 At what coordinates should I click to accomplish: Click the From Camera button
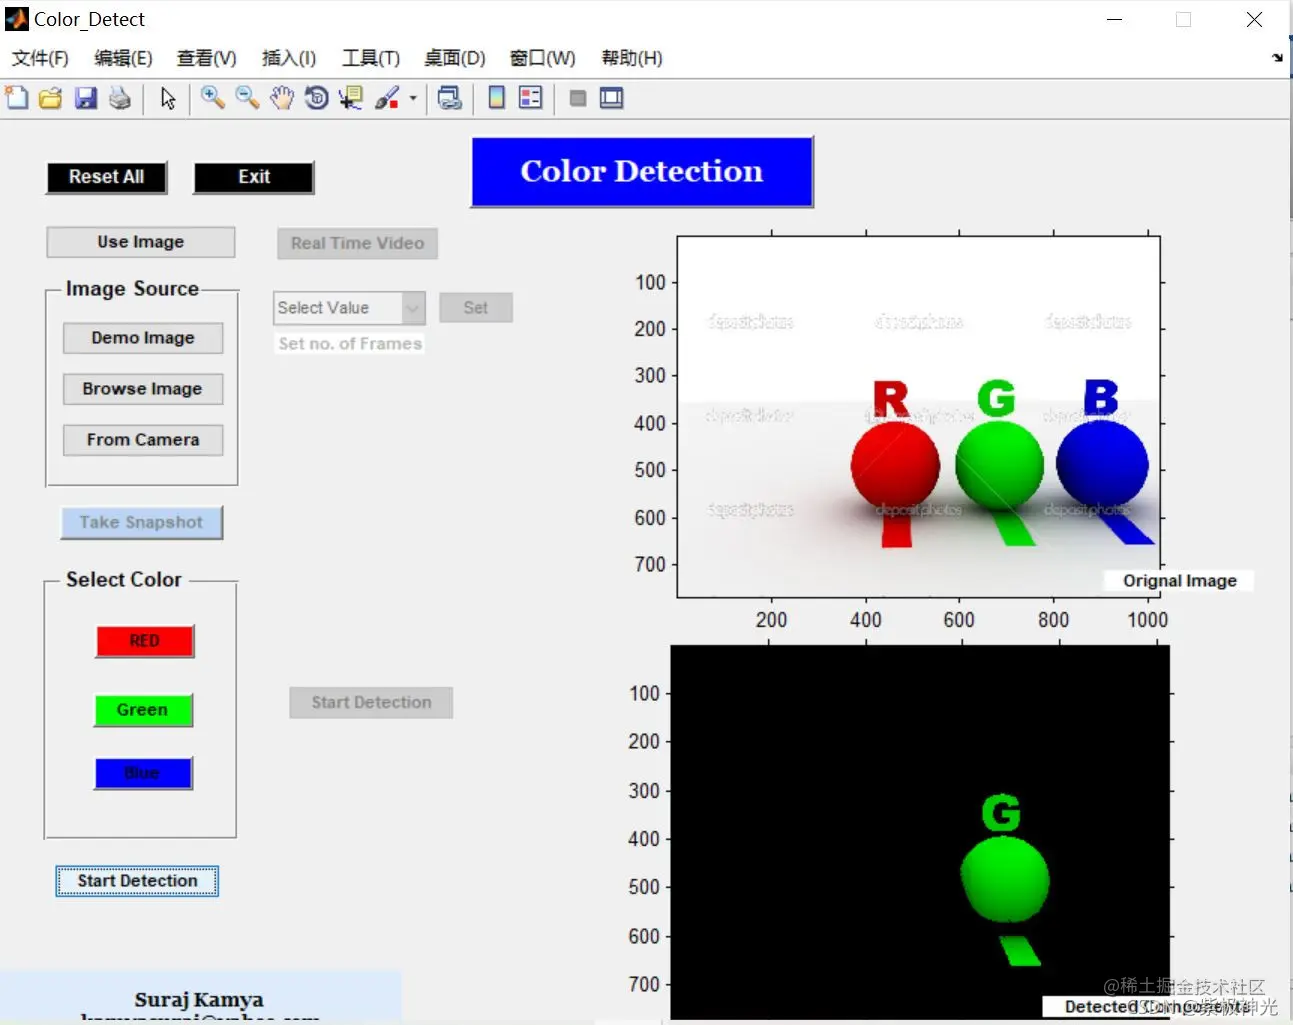click(143, 440)
